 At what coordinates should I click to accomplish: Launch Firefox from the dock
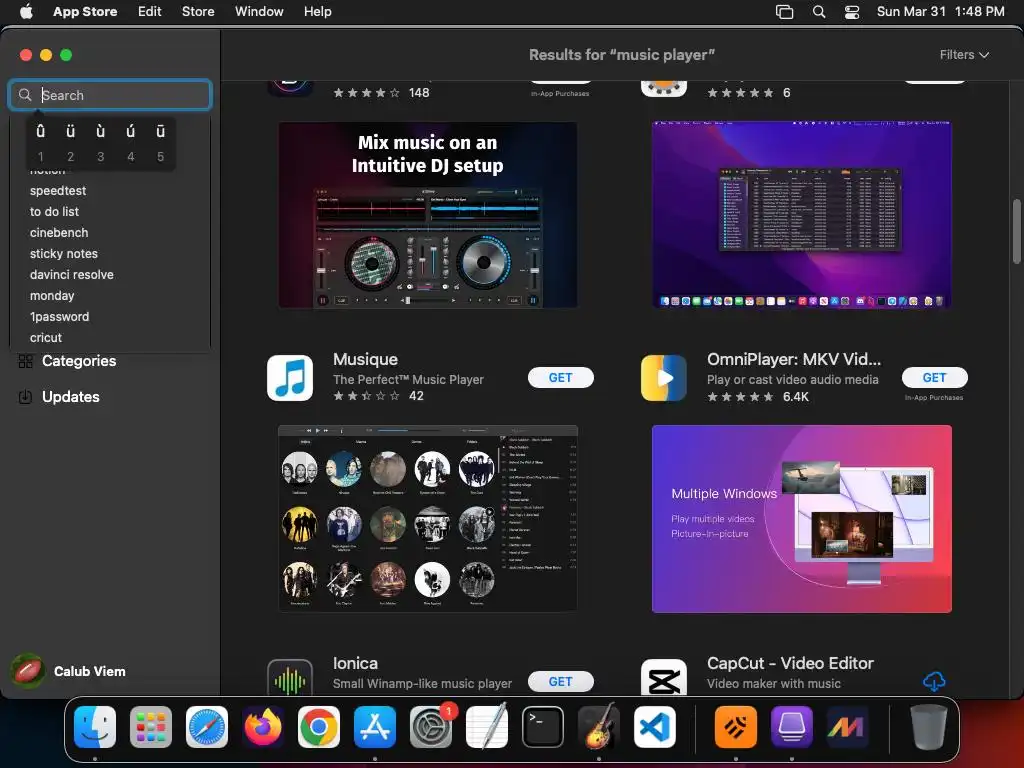click(263, 727)
